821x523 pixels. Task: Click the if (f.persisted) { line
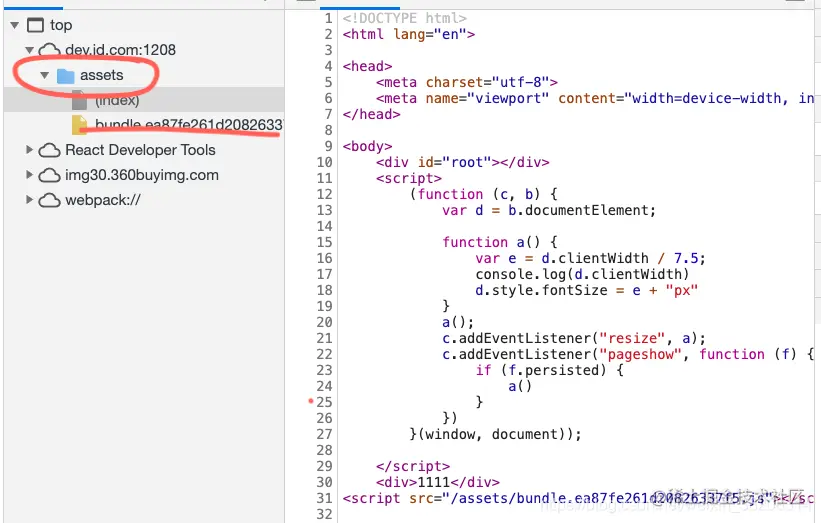pyautogui.click(x=550, y=370)
